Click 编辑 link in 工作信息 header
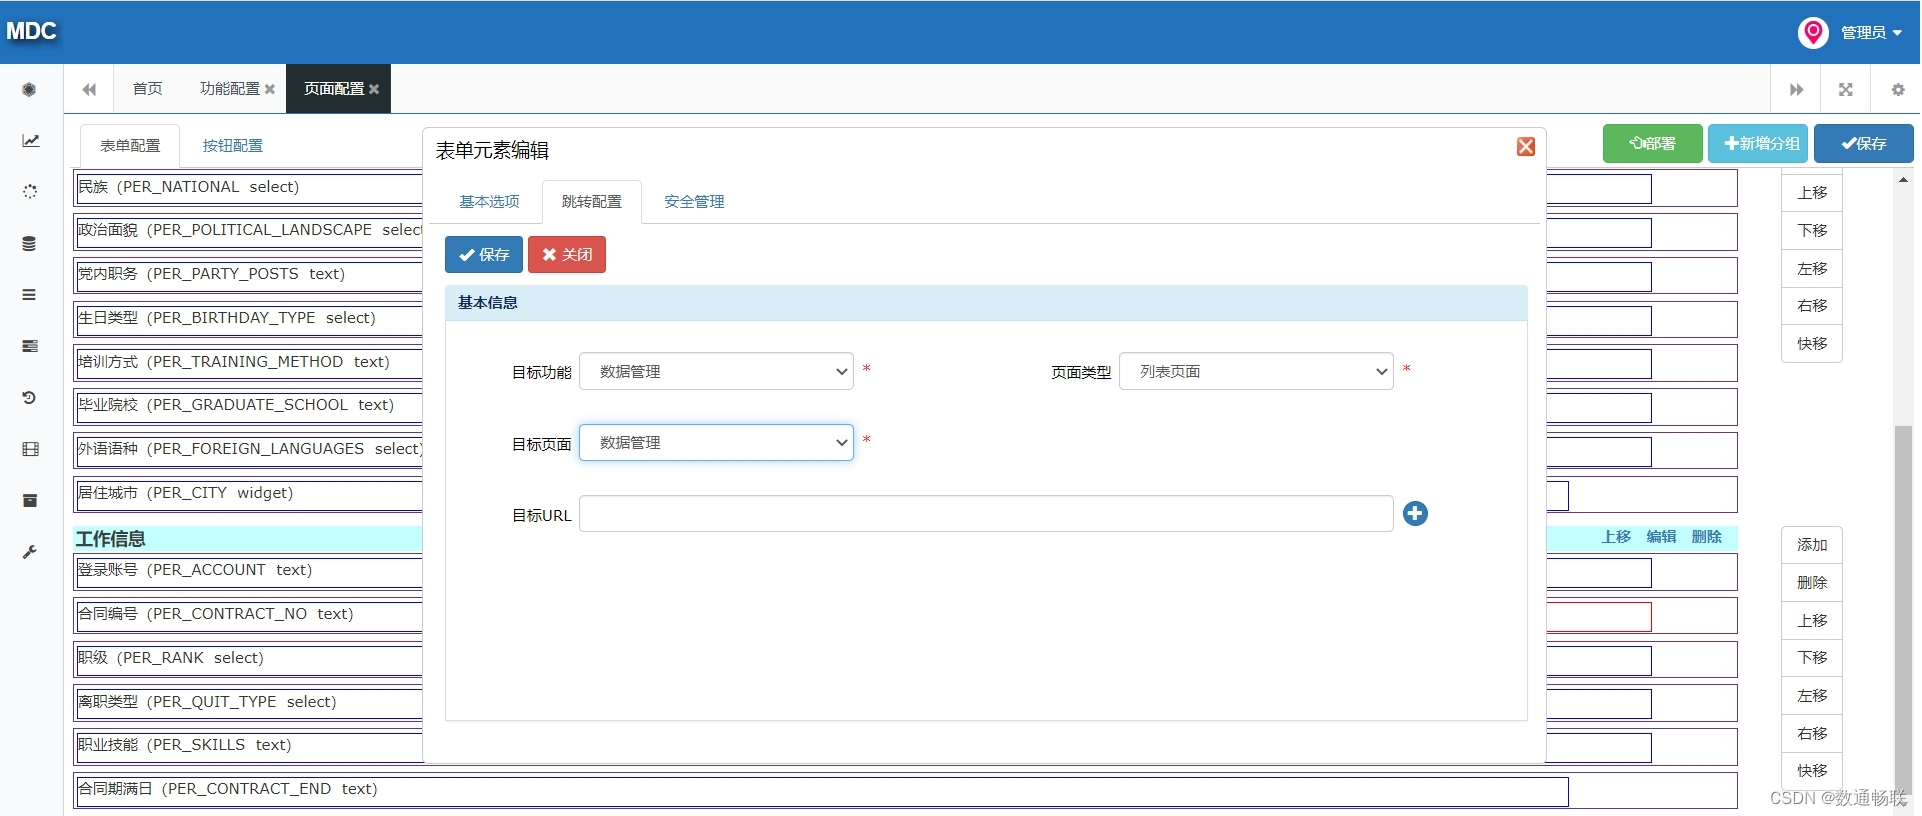 pyautogui.click(x=1661, y=537)
